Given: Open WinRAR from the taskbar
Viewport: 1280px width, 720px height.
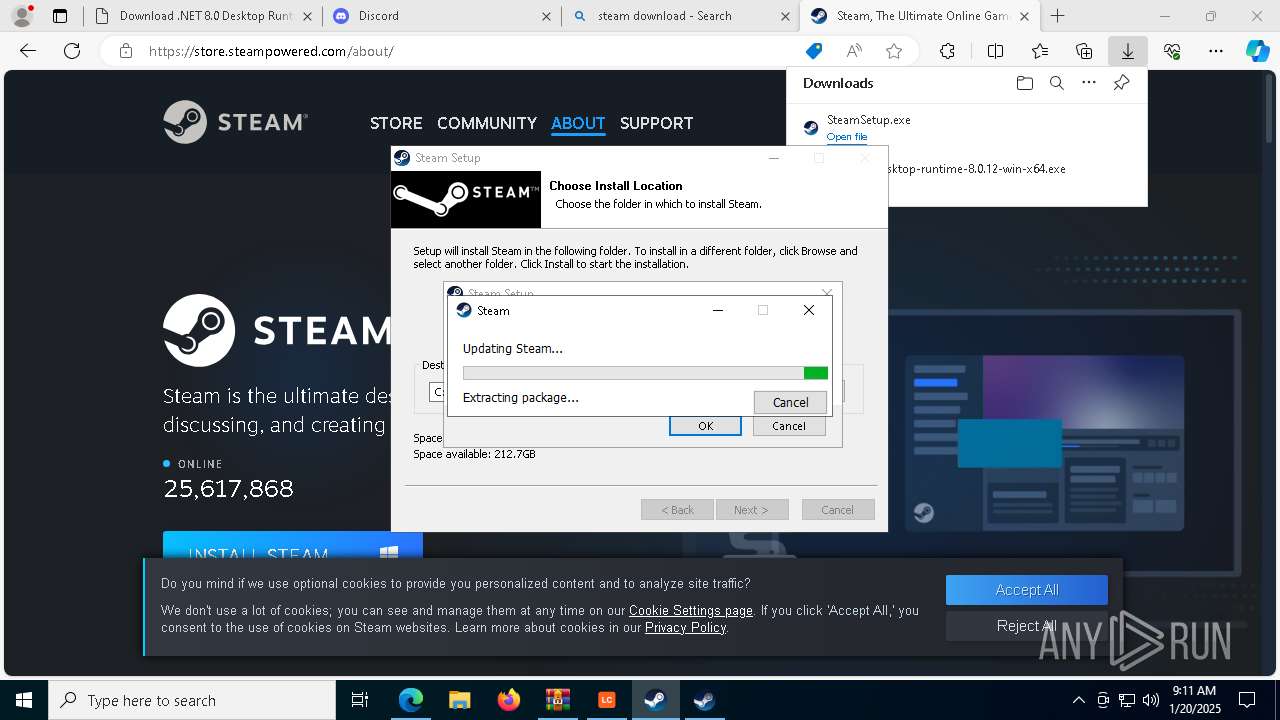Looking at the screenshot, I should (557, 700).
